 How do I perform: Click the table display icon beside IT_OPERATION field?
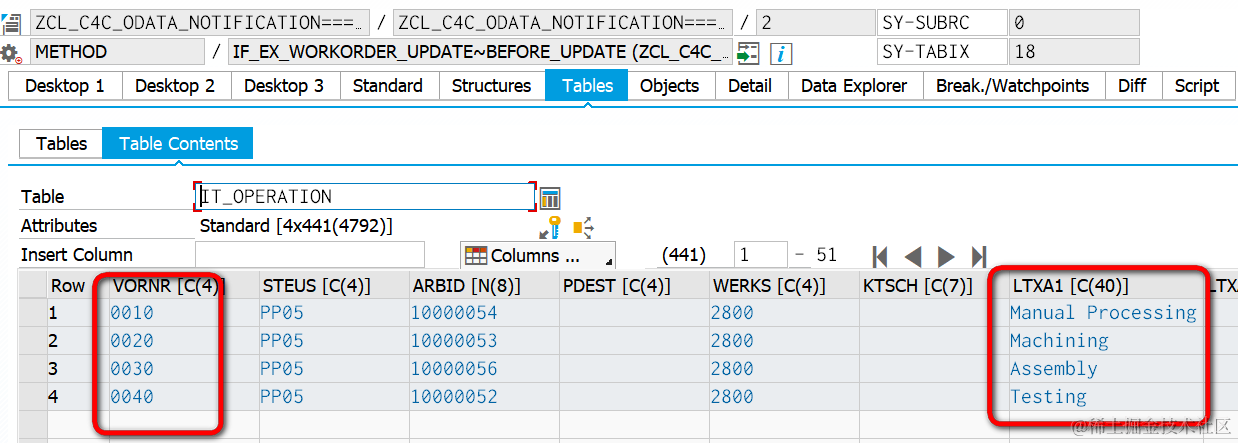pos(550,197)
